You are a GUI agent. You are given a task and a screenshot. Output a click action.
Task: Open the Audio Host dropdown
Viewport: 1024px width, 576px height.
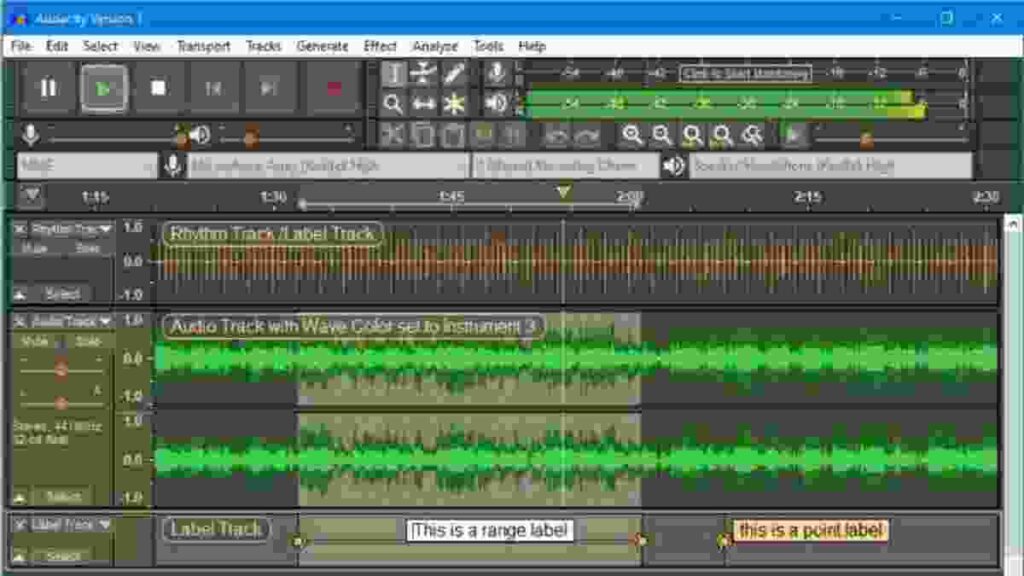coord(87,166)
